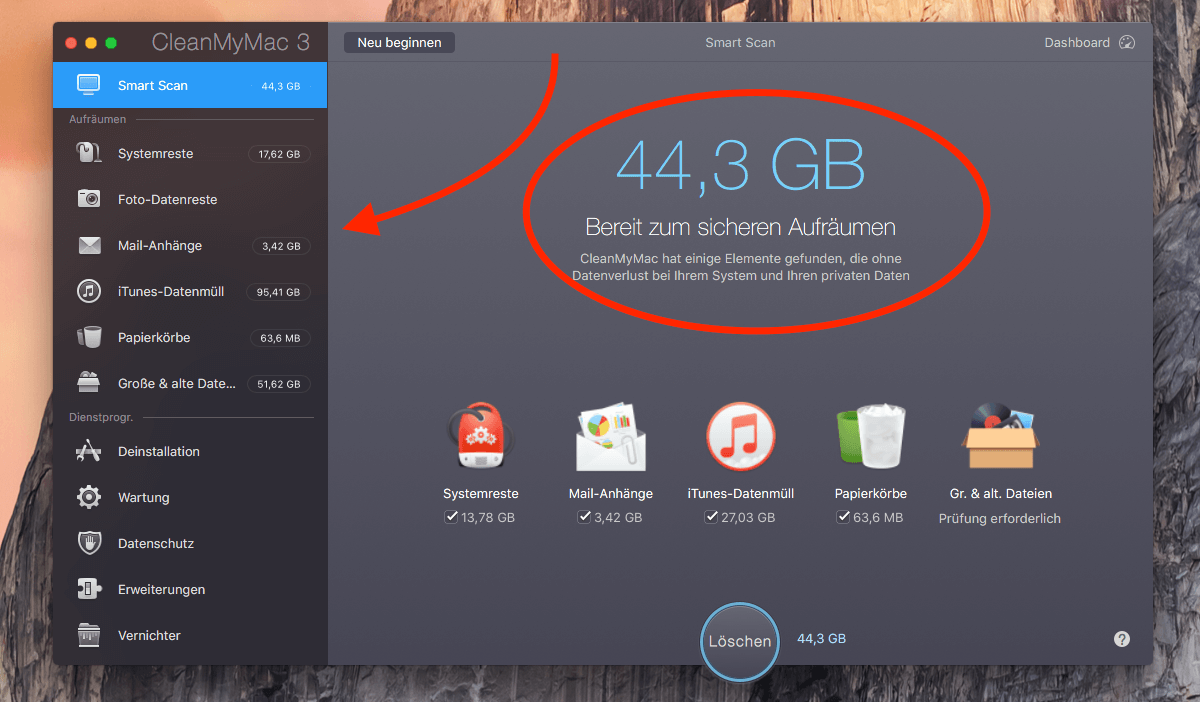Click the yellow minimize window button
This screenshot has height=702, width=1200.
coord(91,43)
